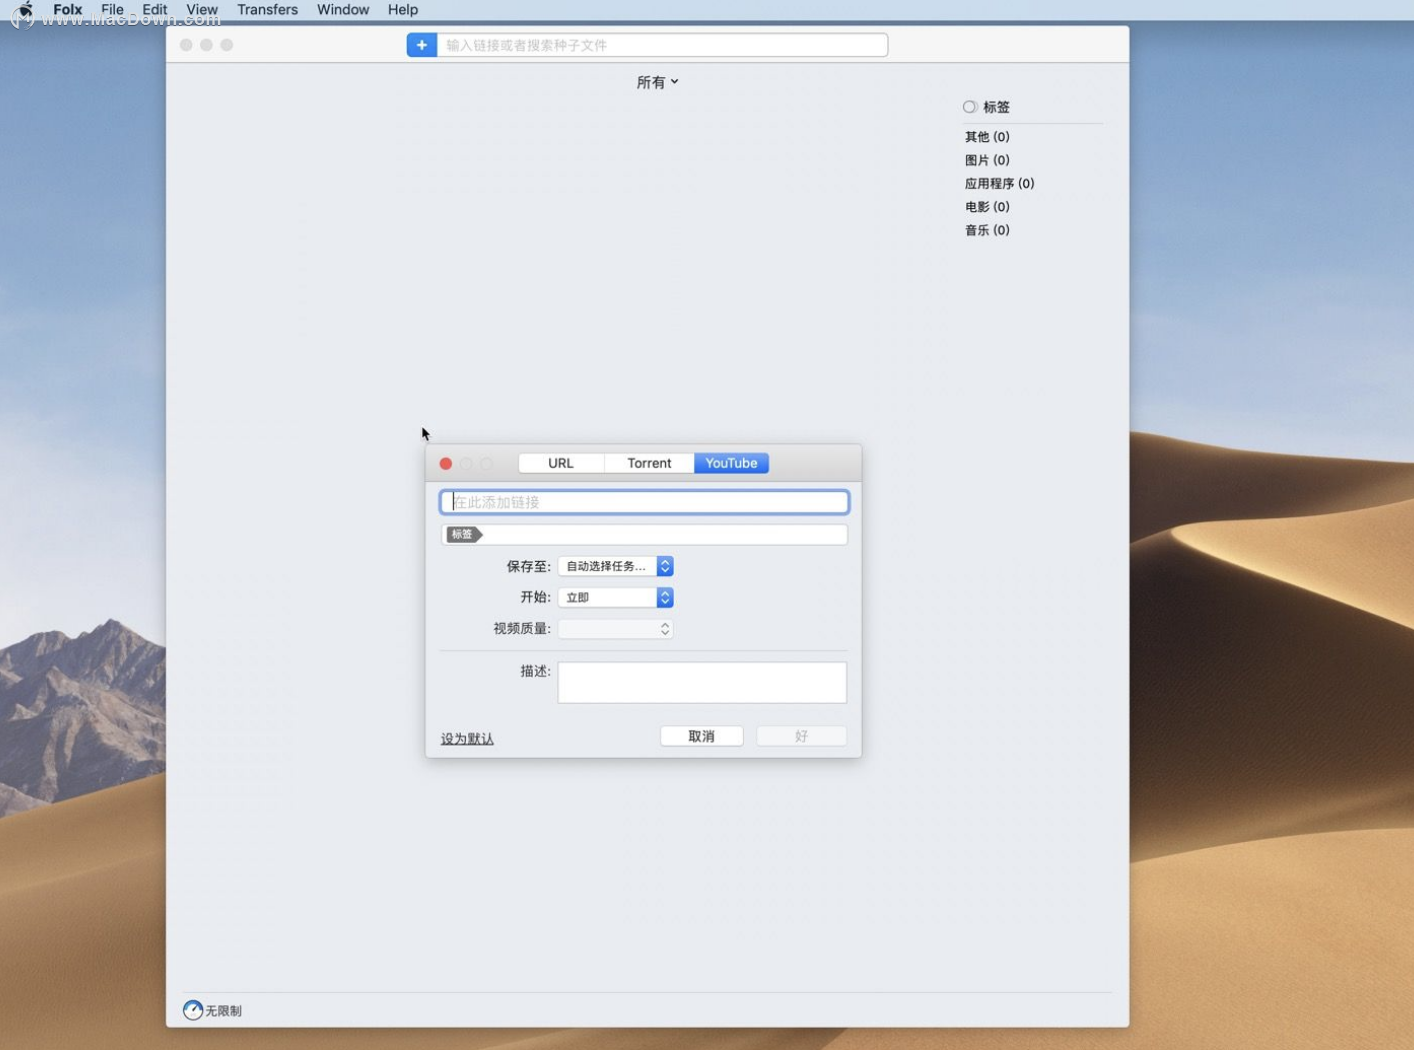This screenshot has width=1414, height=1050.
Task: Open the Help menu
Action: click(403, 10)
